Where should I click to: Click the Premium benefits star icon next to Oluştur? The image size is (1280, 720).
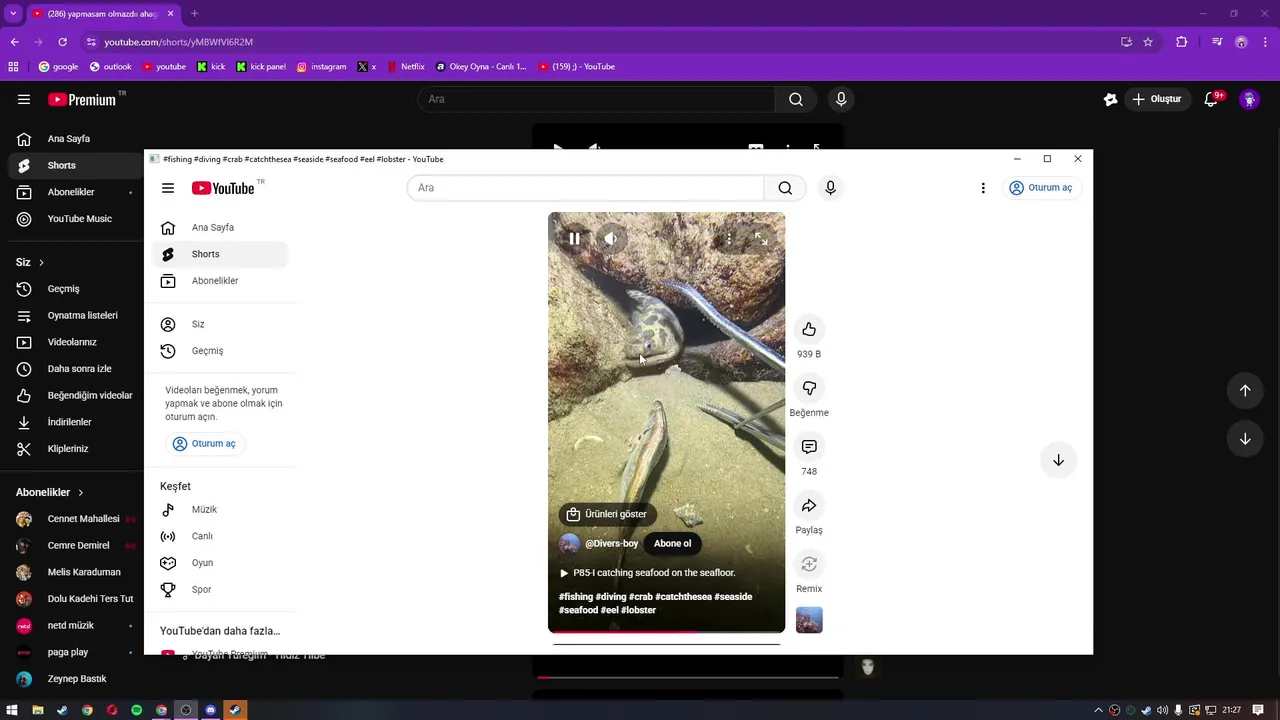(1110, 99)
